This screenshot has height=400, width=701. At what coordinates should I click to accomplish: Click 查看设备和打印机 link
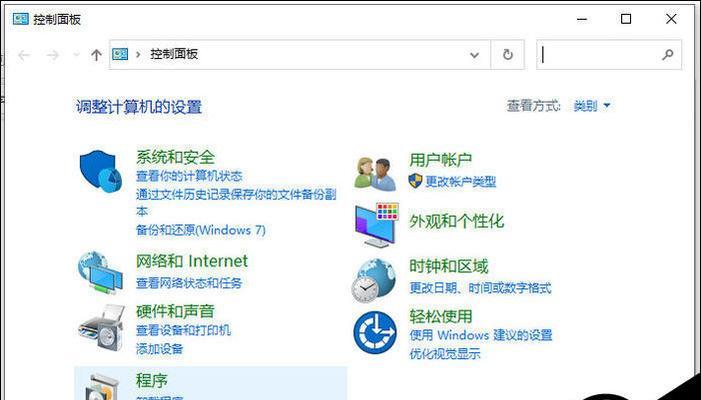point(183,330)
